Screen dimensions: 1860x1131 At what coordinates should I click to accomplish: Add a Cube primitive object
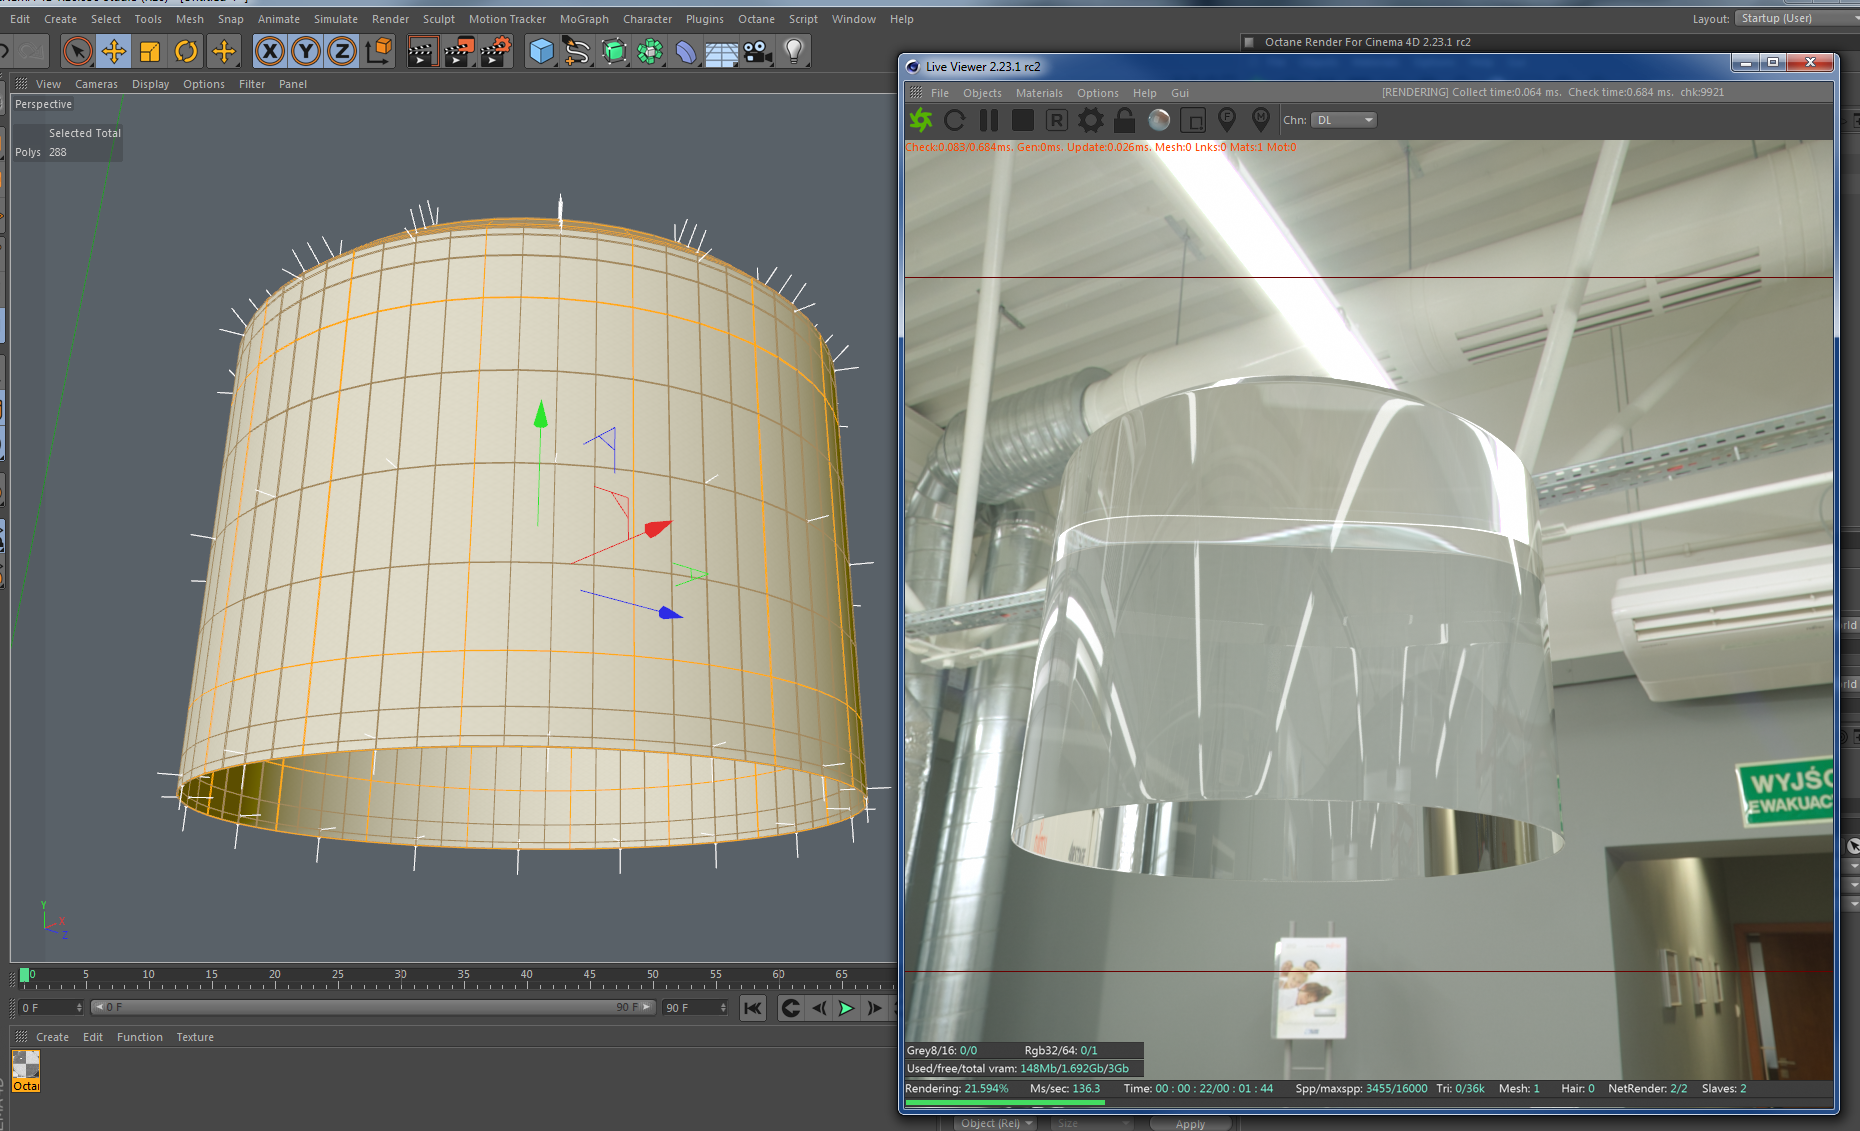coord(541,51)
